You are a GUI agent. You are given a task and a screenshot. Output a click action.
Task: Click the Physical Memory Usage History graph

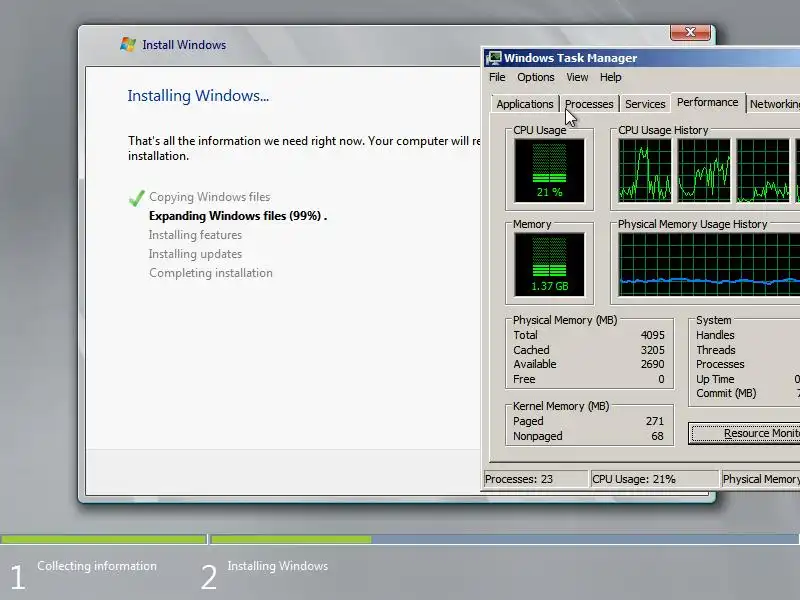click(x=709, y=265)
